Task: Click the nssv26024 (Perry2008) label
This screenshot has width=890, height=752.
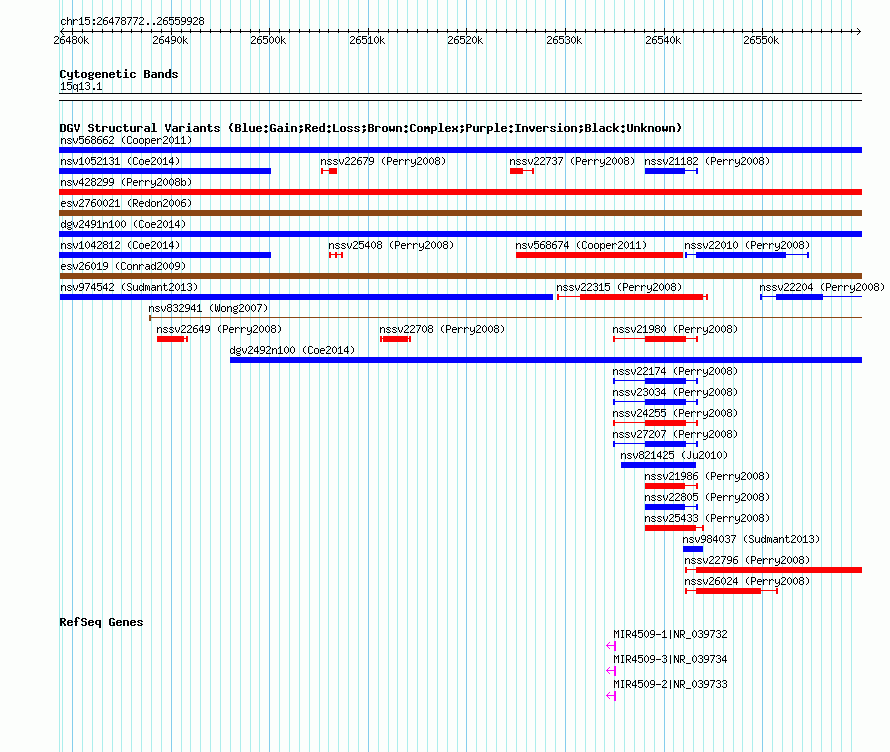Action: (x=747, y=581)
